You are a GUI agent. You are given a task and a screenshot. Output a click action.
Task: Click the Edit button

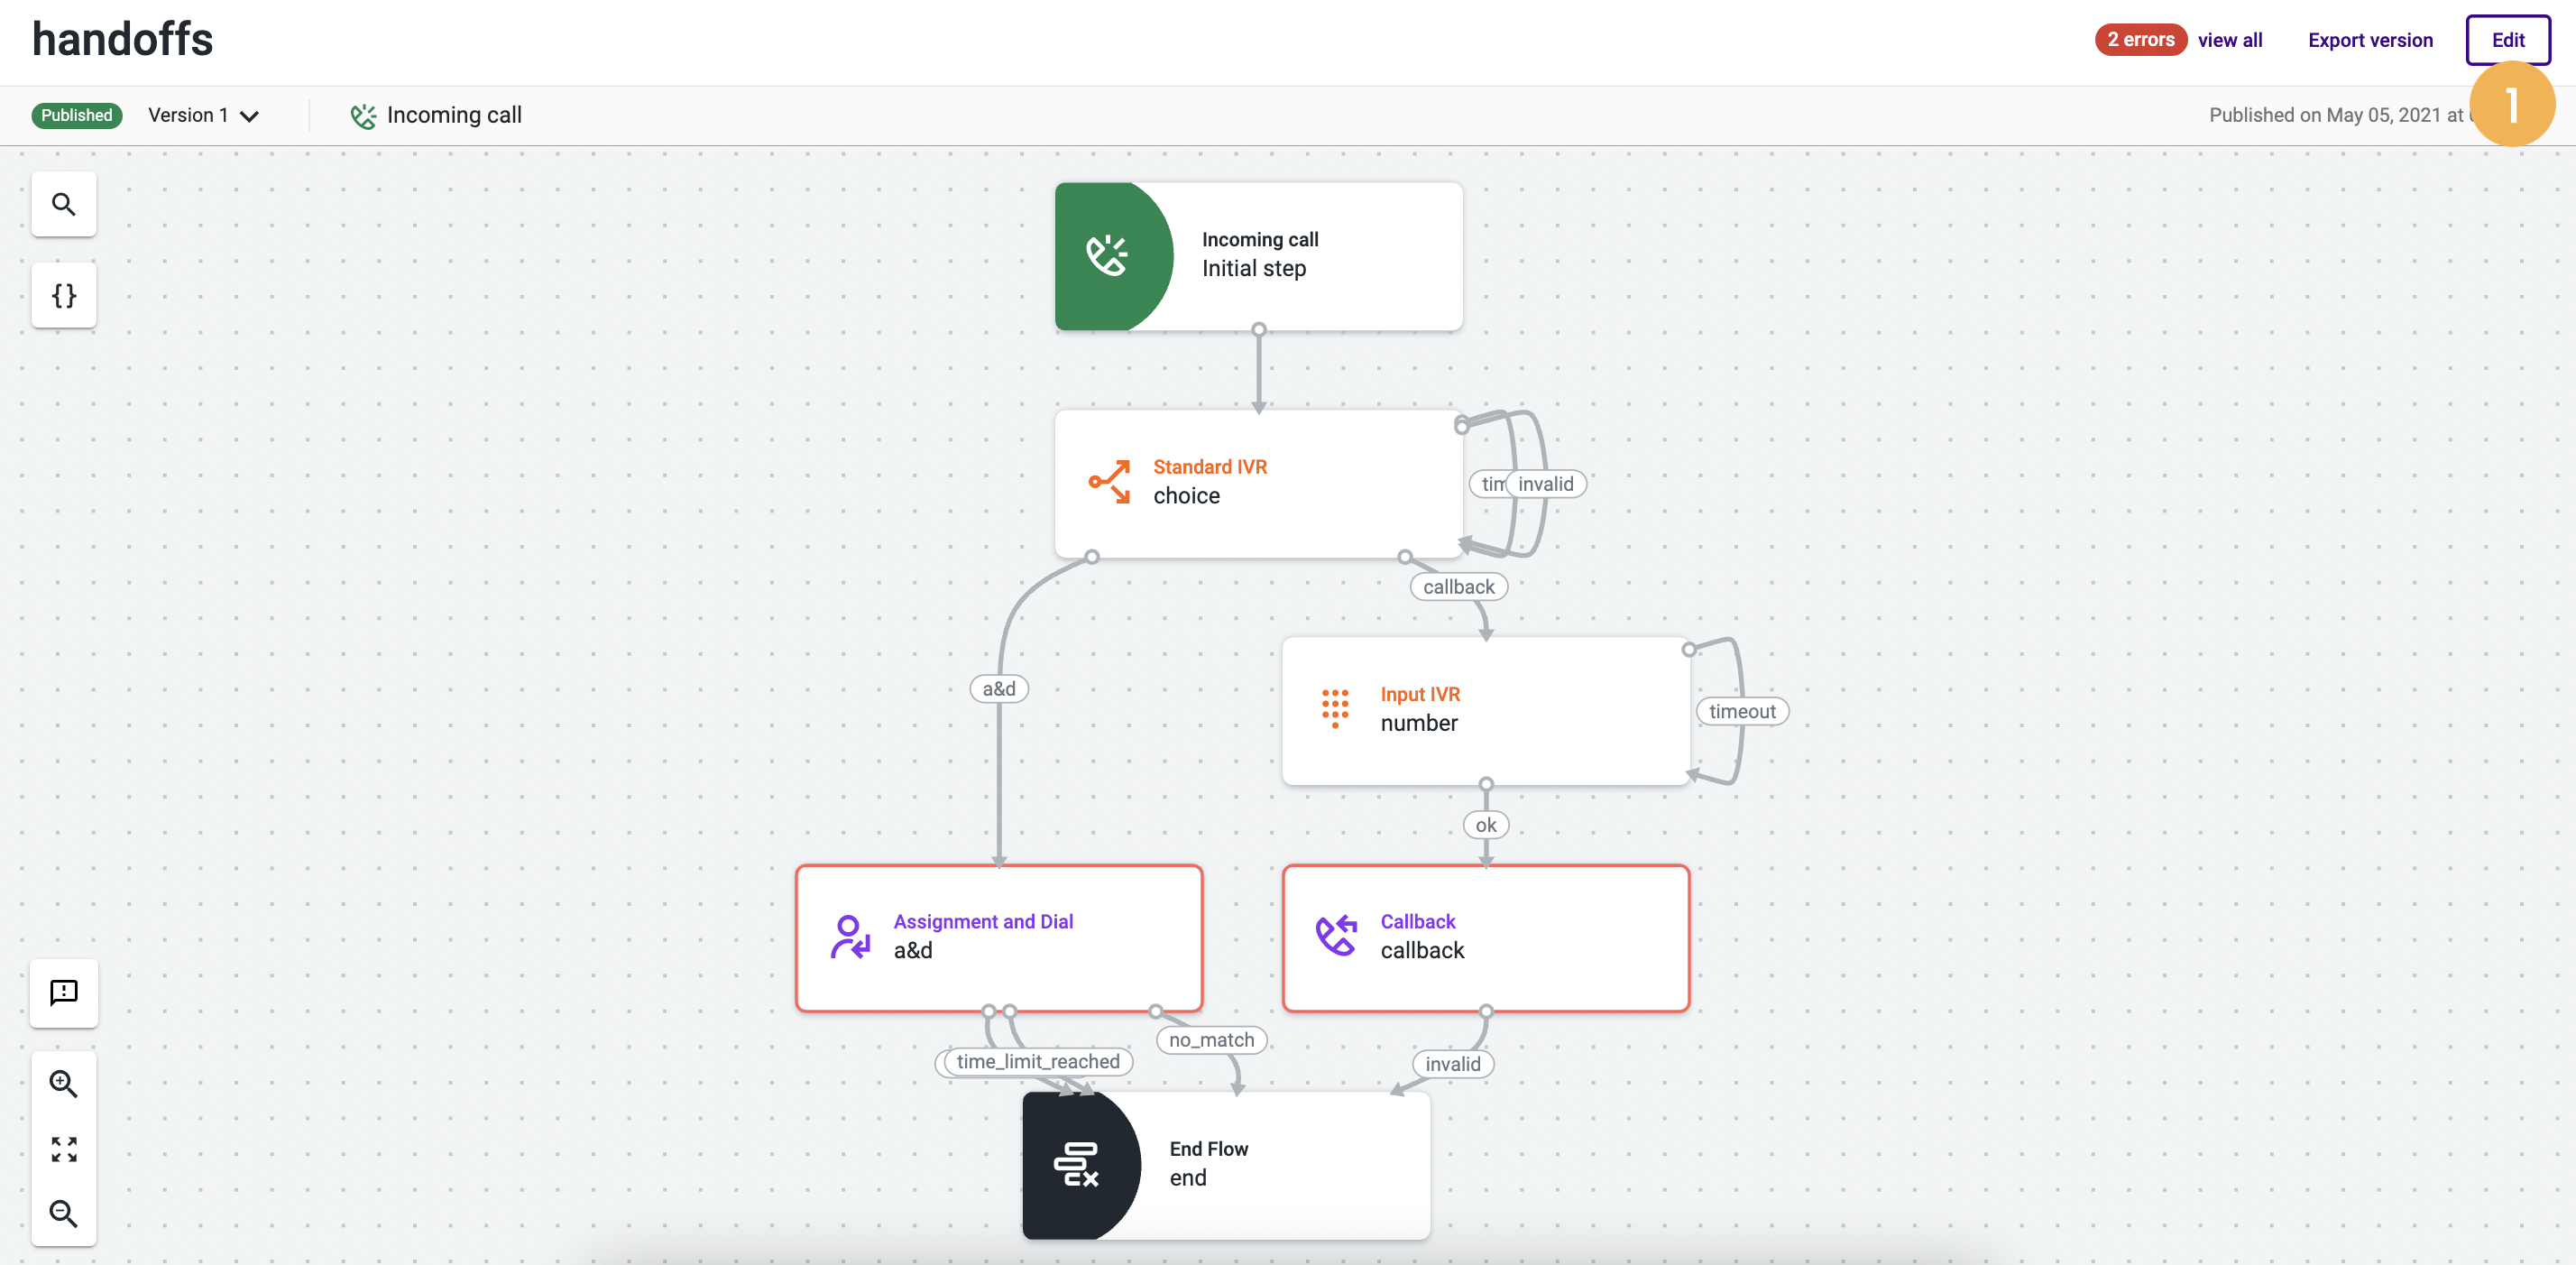click(2507, 40)
